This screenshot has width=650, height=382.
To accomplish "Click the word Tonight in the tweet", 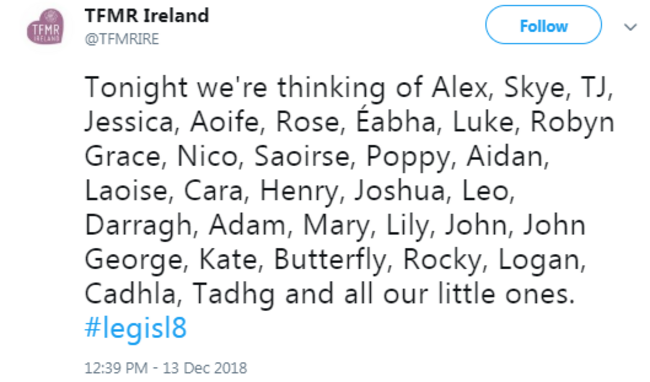I will pyautogui.click(x=136, y=89).
